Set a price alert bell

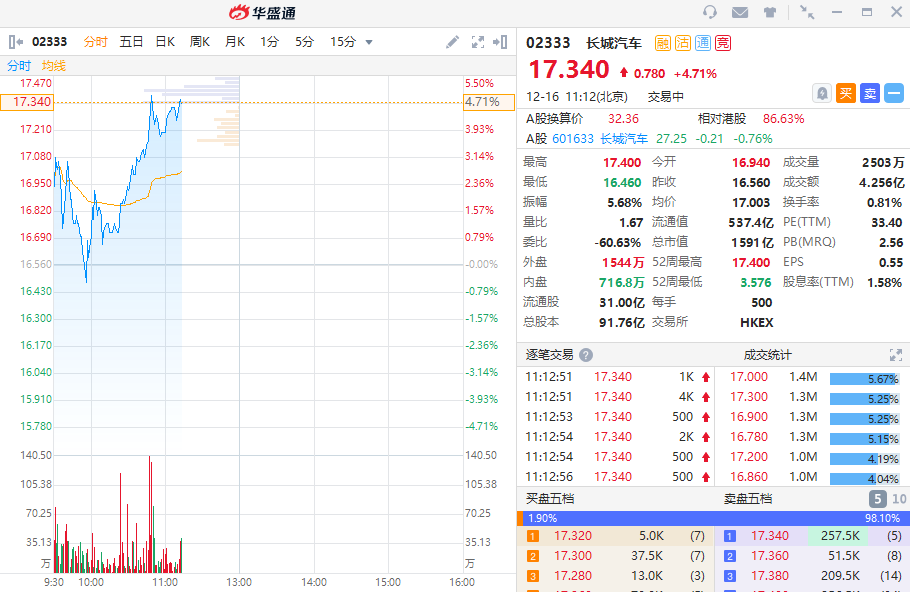[822, 93]
